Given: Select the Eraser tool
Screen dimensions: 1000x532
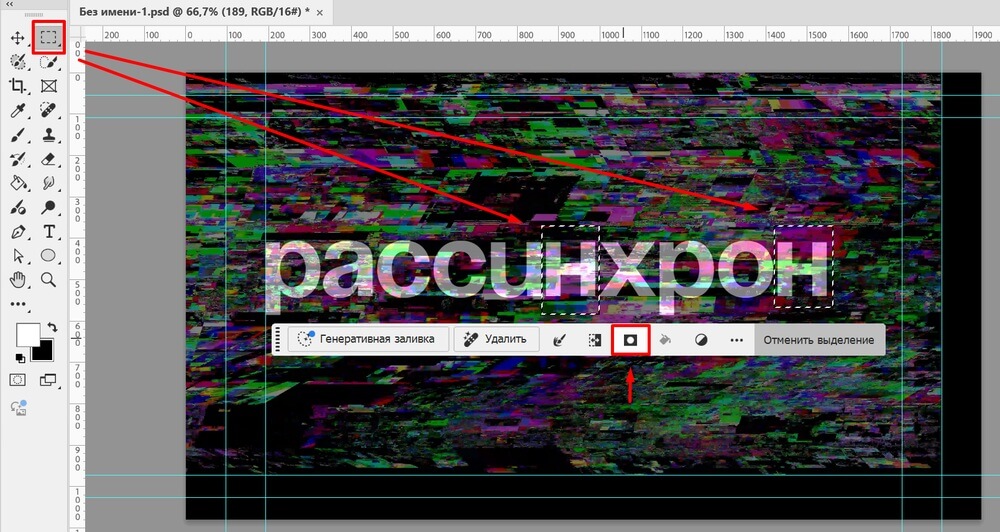Looking at the screenshot, I should click(x=47, y=159).
